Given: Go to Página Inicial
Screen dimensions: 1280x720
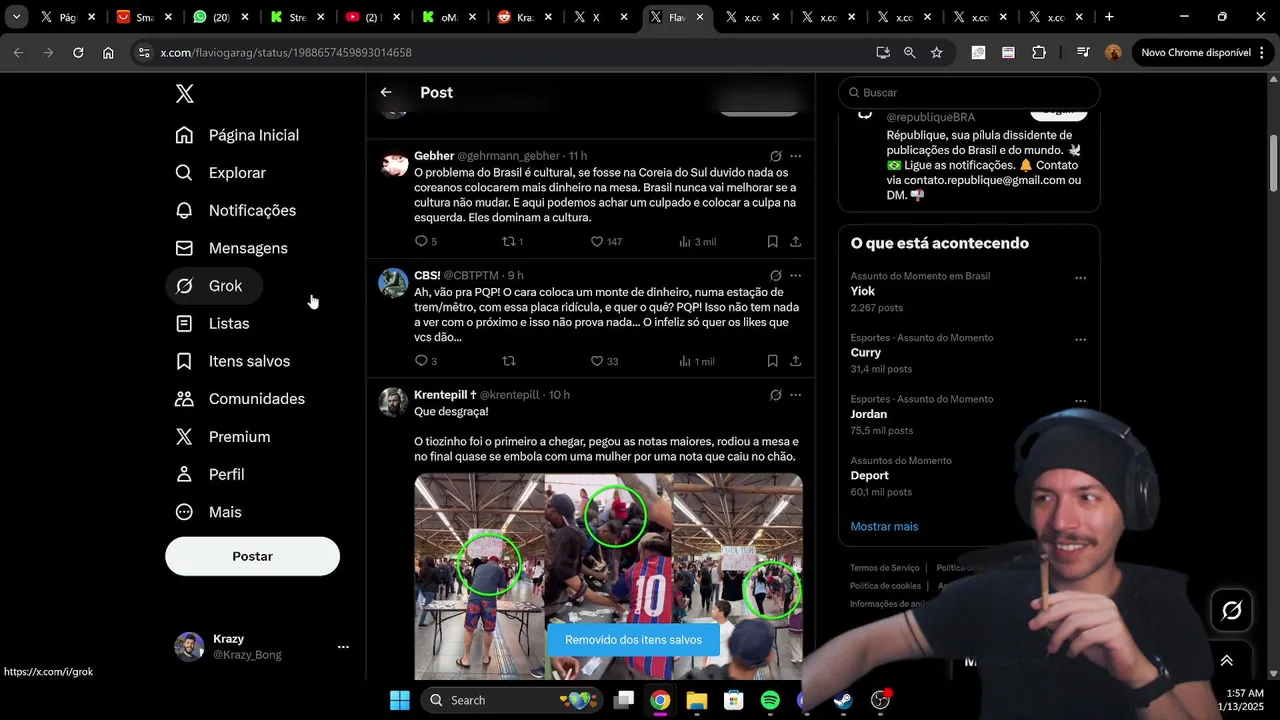Looking at the screenshot, I should 237,135.
